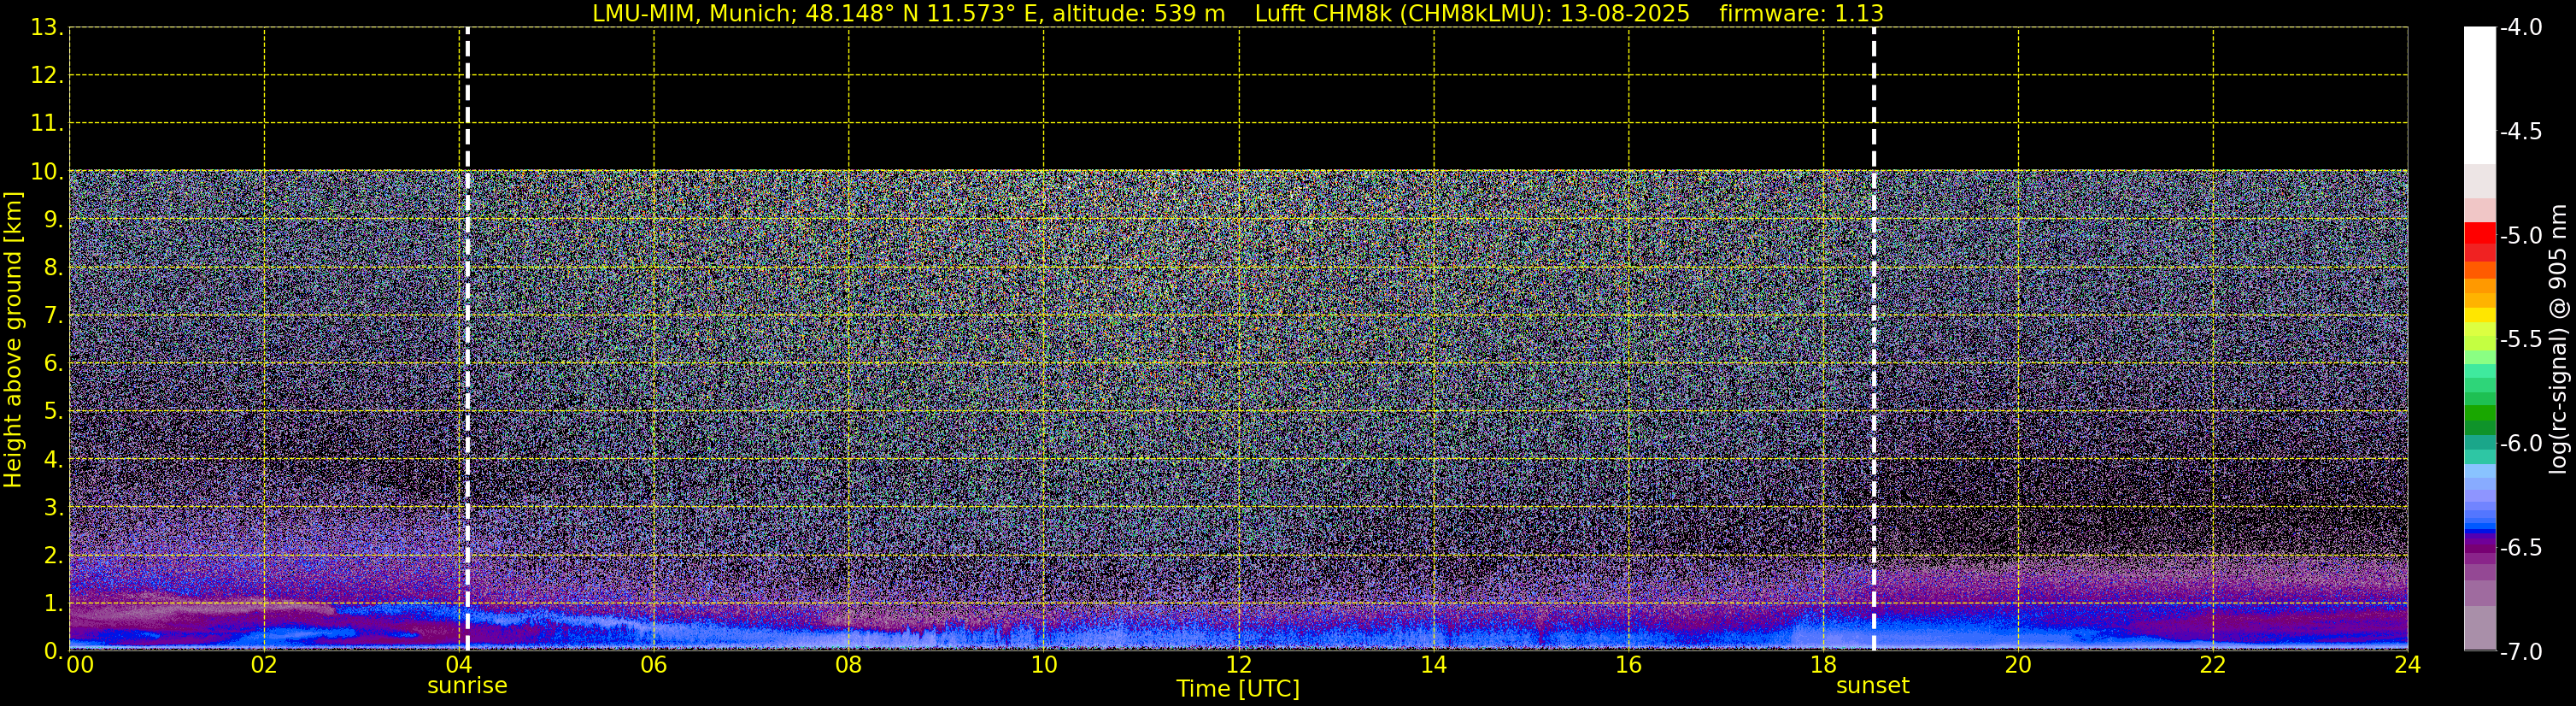The image size is (2576, 706).
Task: Click the '02' time axis tick label
Action: click(264, 665)
